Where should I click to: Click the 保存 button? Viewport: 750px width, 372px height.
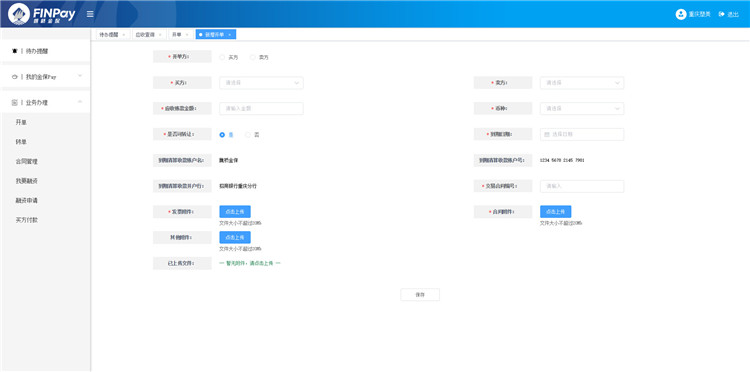420,295
